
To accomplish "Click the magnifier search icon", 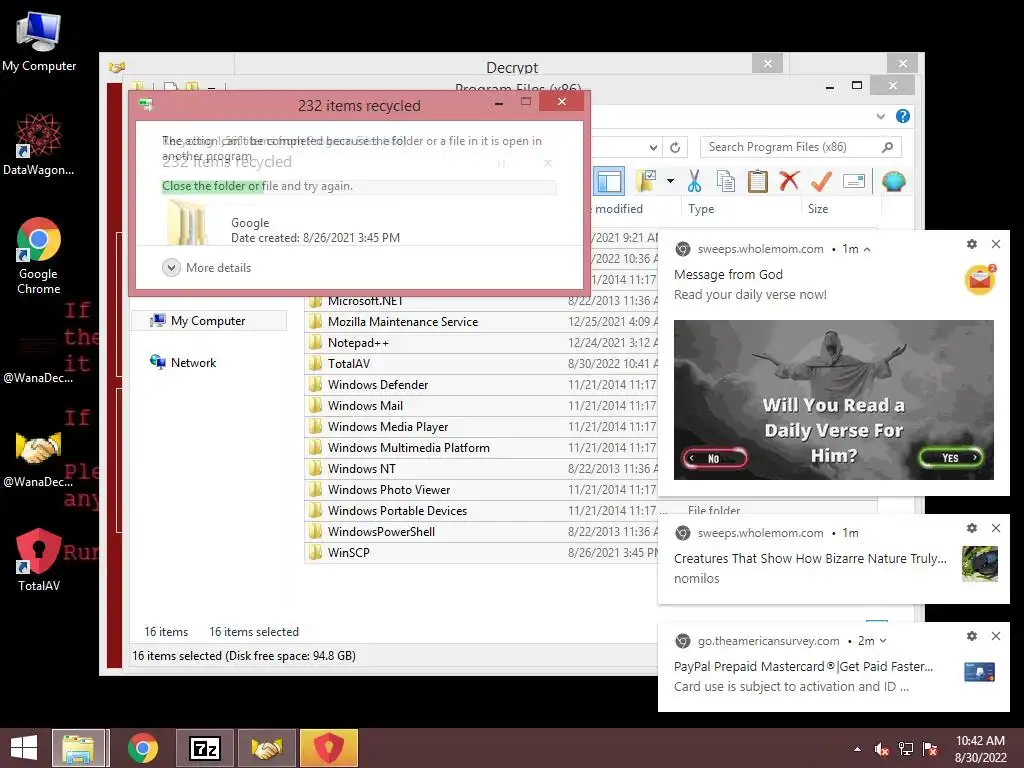I will click(x=887, y=147).
